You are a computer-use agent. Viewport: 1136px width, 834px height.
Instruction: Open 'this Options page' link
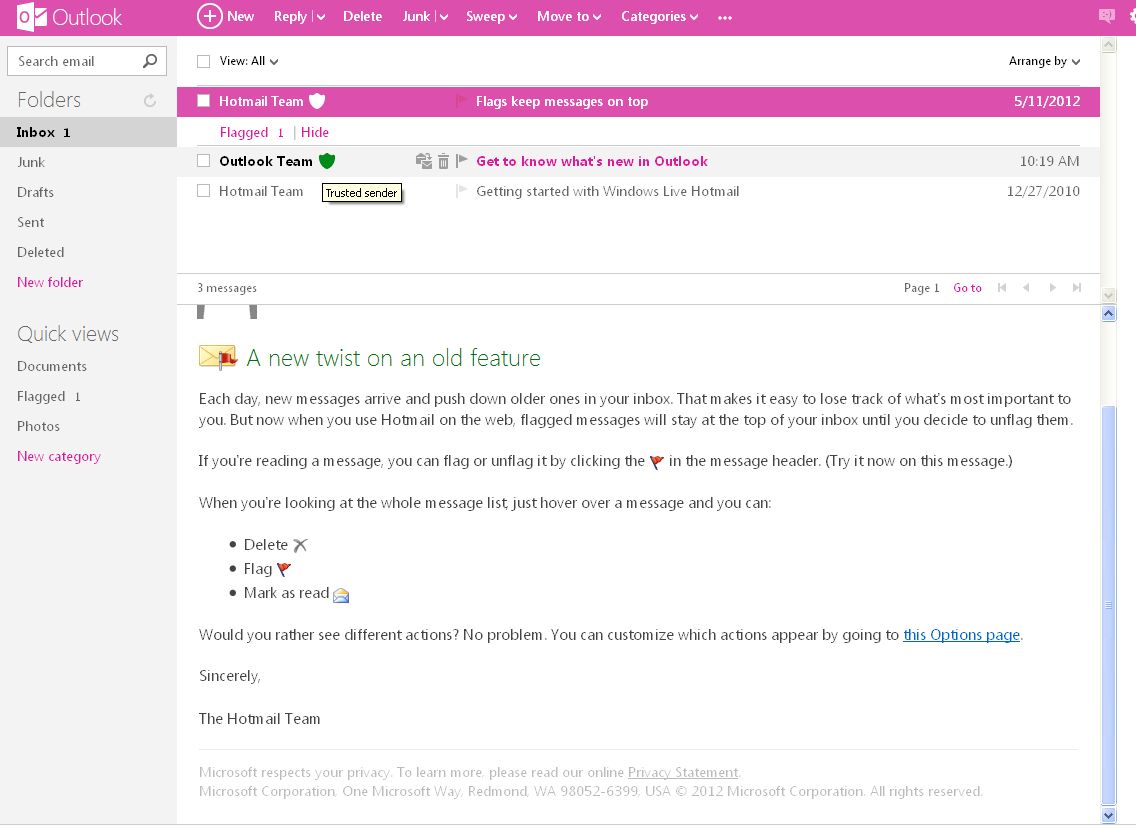pos(961,635)
